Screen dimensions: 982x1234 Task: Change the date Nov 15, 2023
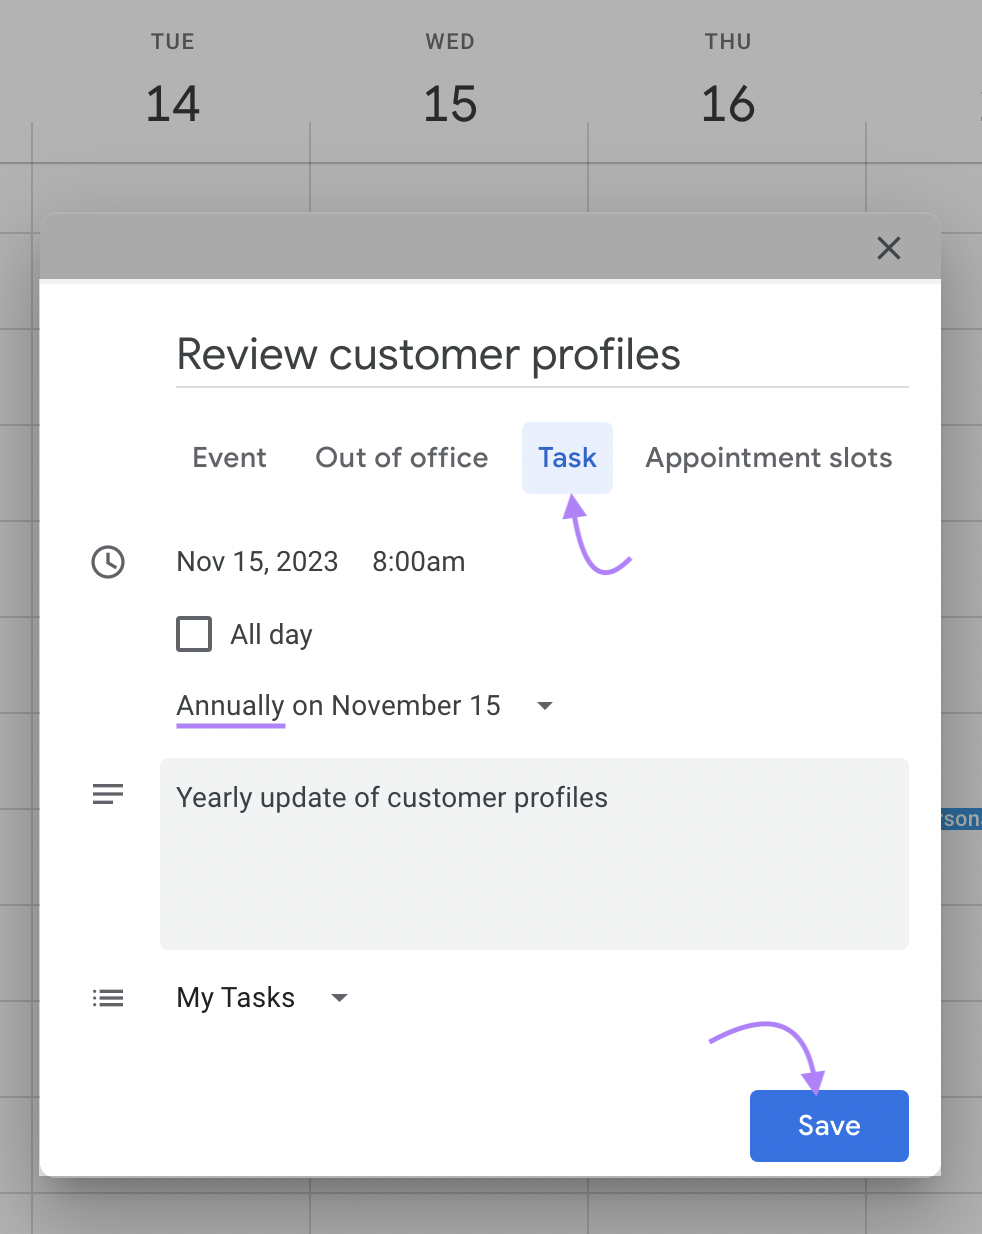tap(256, 561)
